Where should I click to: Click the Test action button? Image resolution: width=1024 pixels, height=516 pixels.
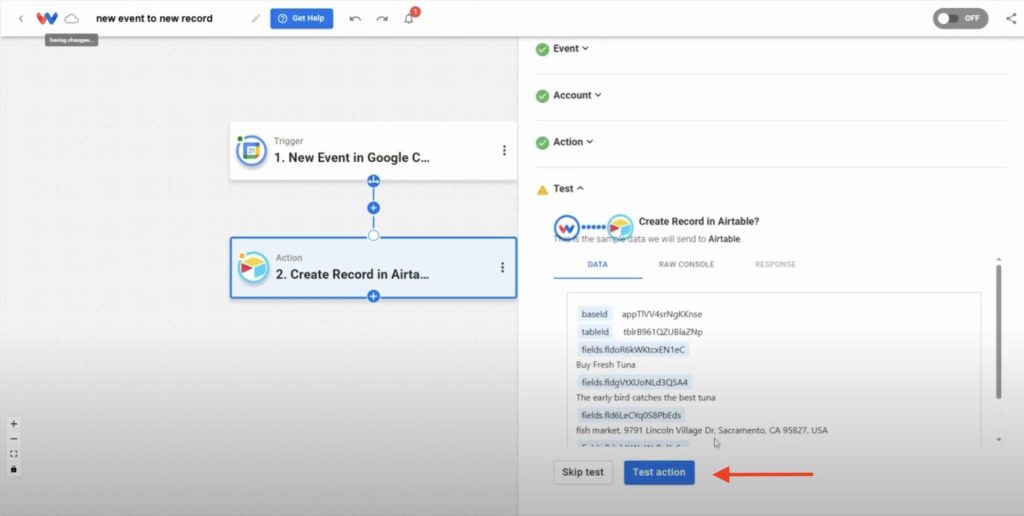659,472
